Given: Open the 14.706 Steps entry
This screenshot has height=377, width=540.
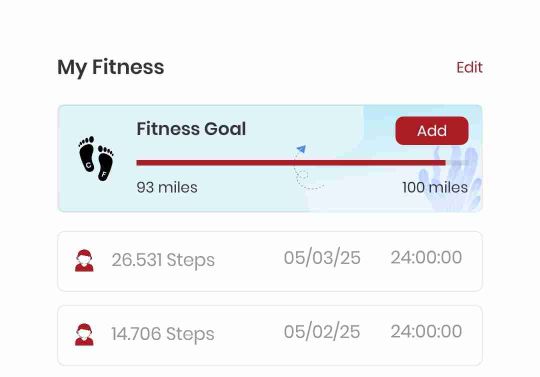Looking at the screenshot, I should (270, 335).
